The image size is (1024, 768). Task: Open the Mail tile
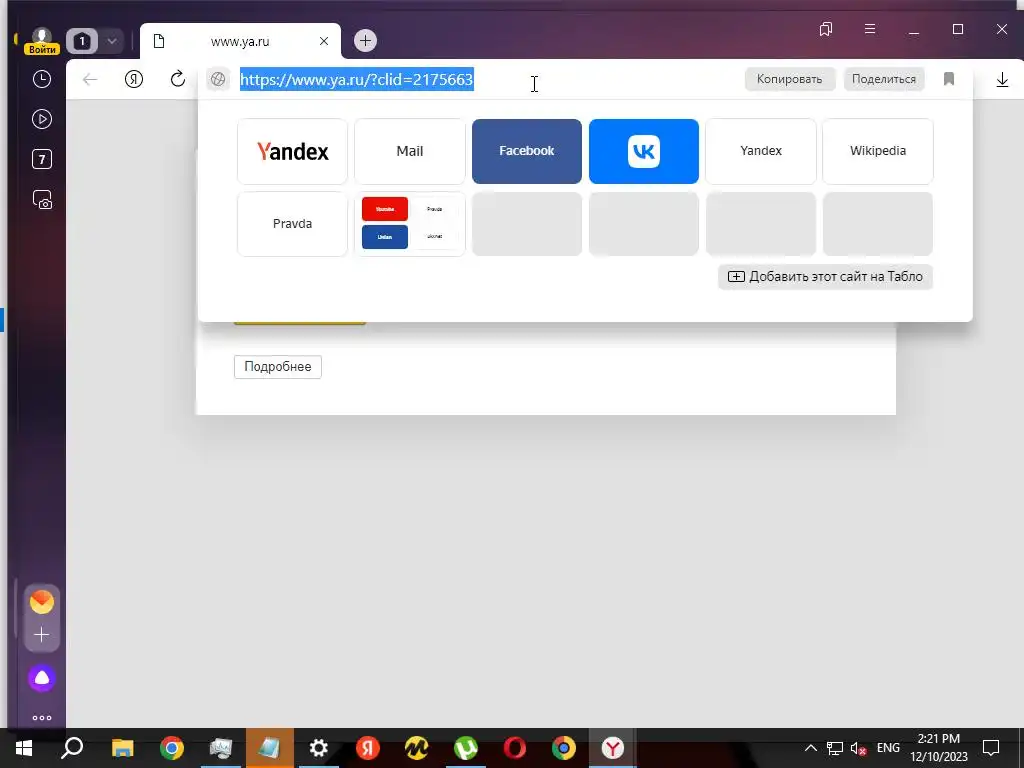[x=409, y=152]
